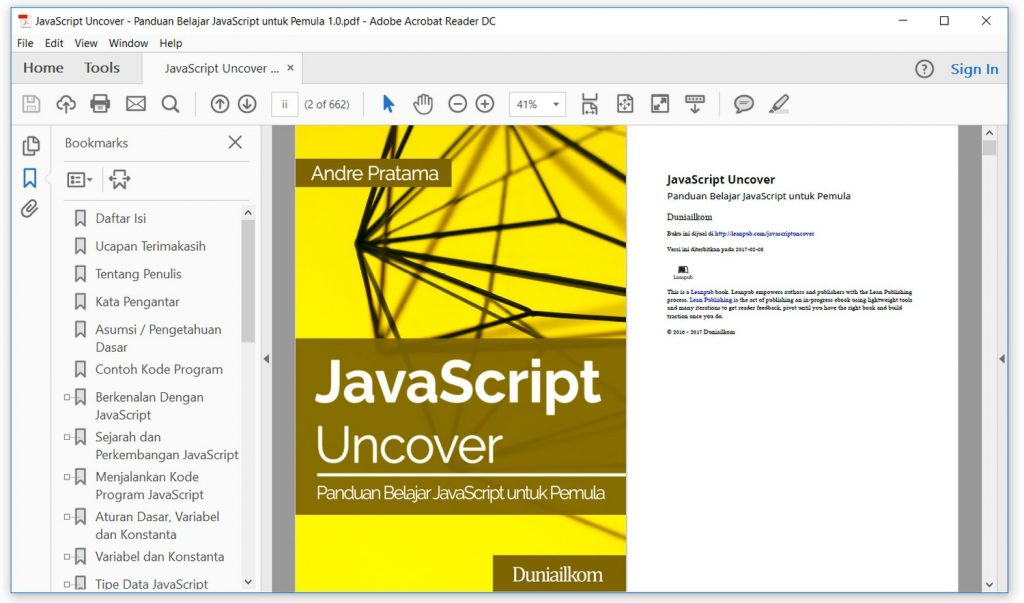Click document scrollbar up arrow

989,133
